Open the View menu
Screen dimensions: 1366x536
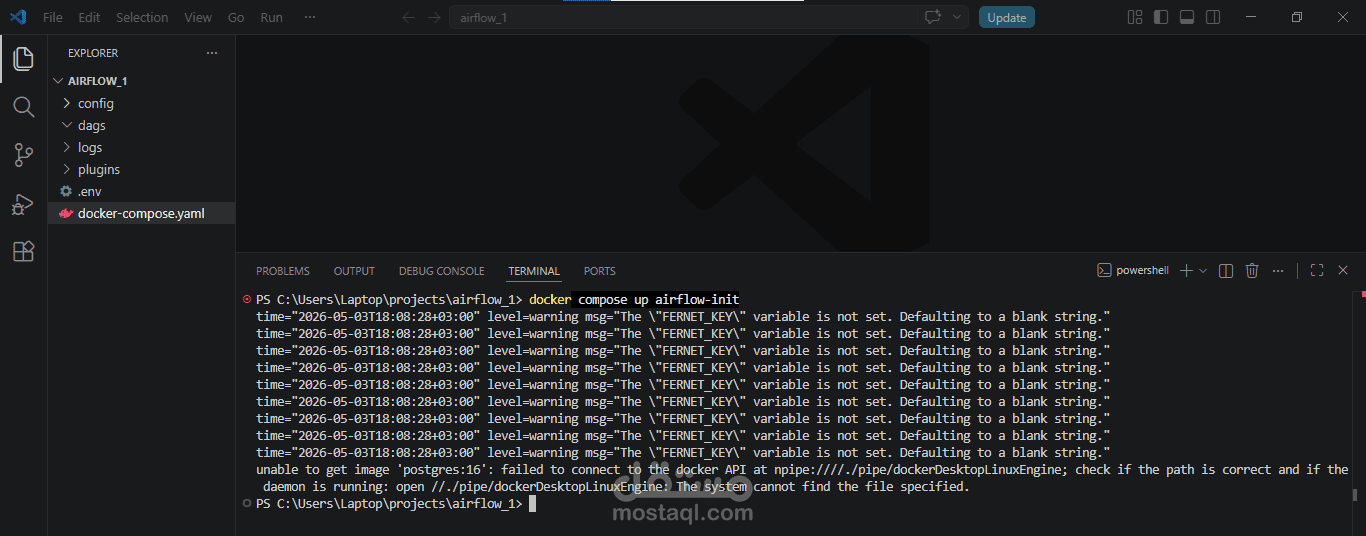(x=198, y=17)
